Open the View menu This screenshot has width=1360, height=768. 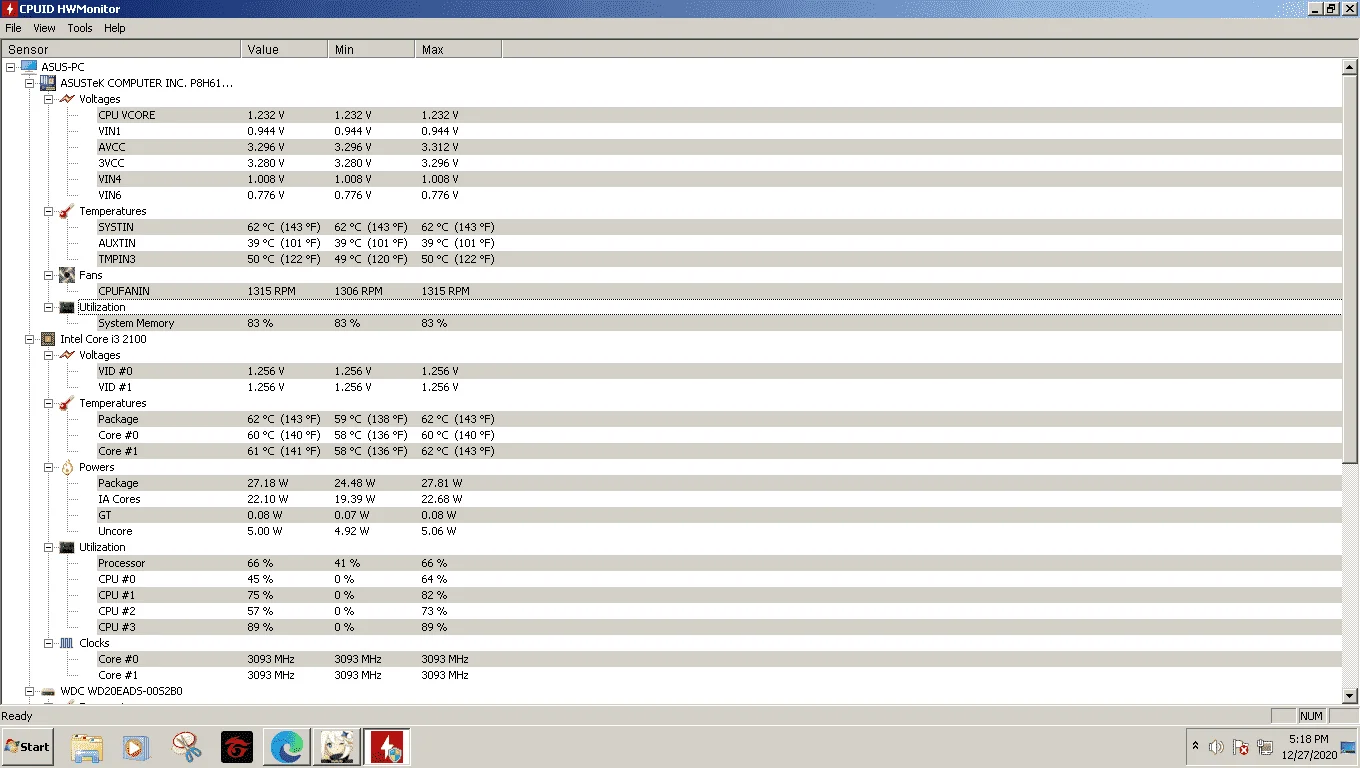[44, 28]
